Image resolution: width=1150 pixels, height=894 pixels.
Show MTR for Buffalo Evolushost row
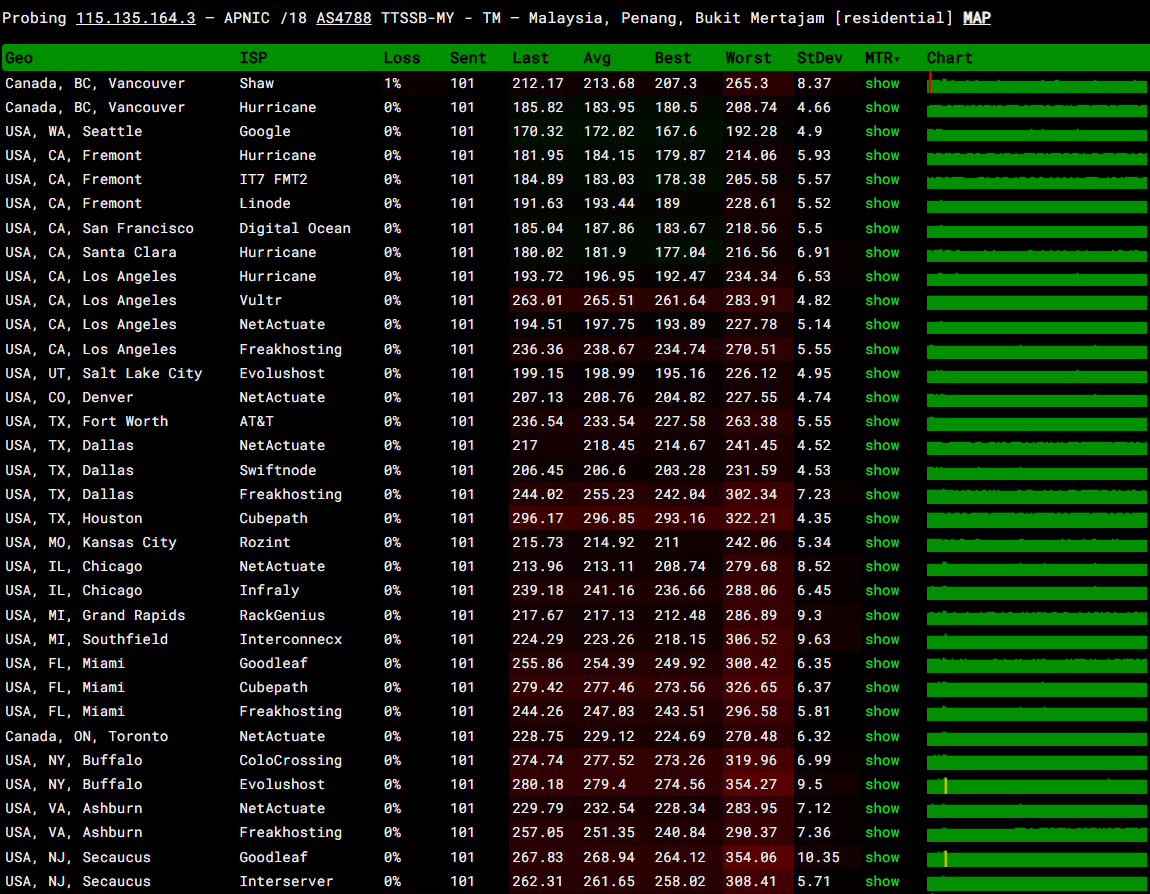(882, 785)
